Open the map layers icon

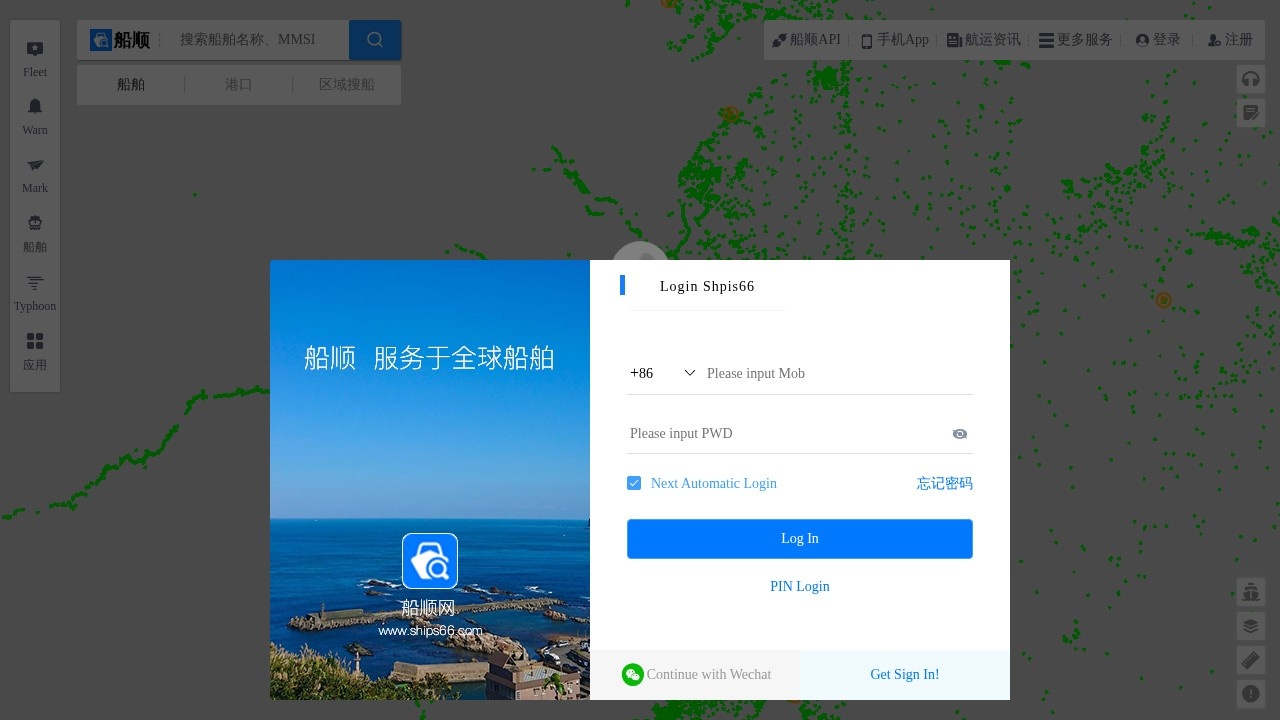(1251, 626)
